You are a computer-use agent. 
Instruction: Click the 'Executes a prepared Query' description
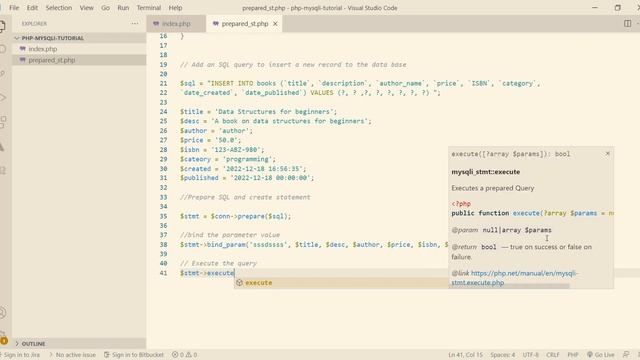click(x=493, y=188)
